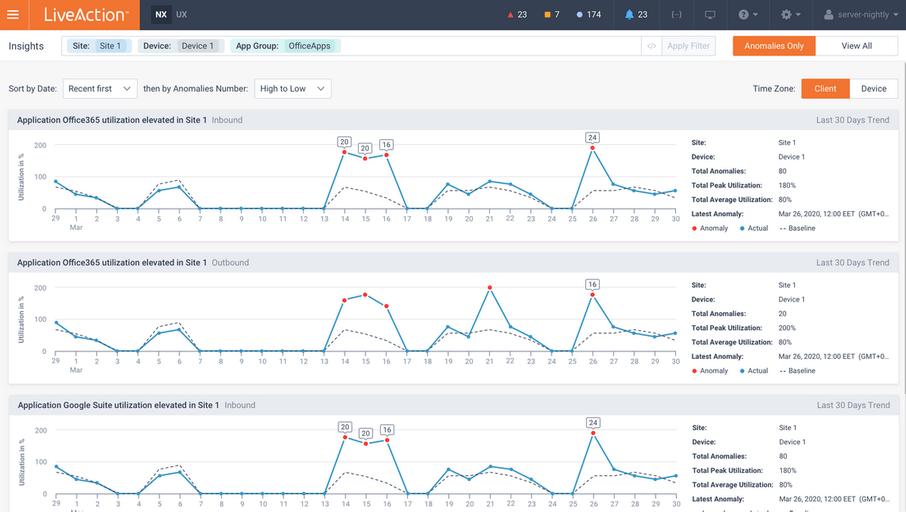906x512 pixels.
Task: Click Last 30 Days Trend in Office365 Inbound card
Action: (852, 120)
